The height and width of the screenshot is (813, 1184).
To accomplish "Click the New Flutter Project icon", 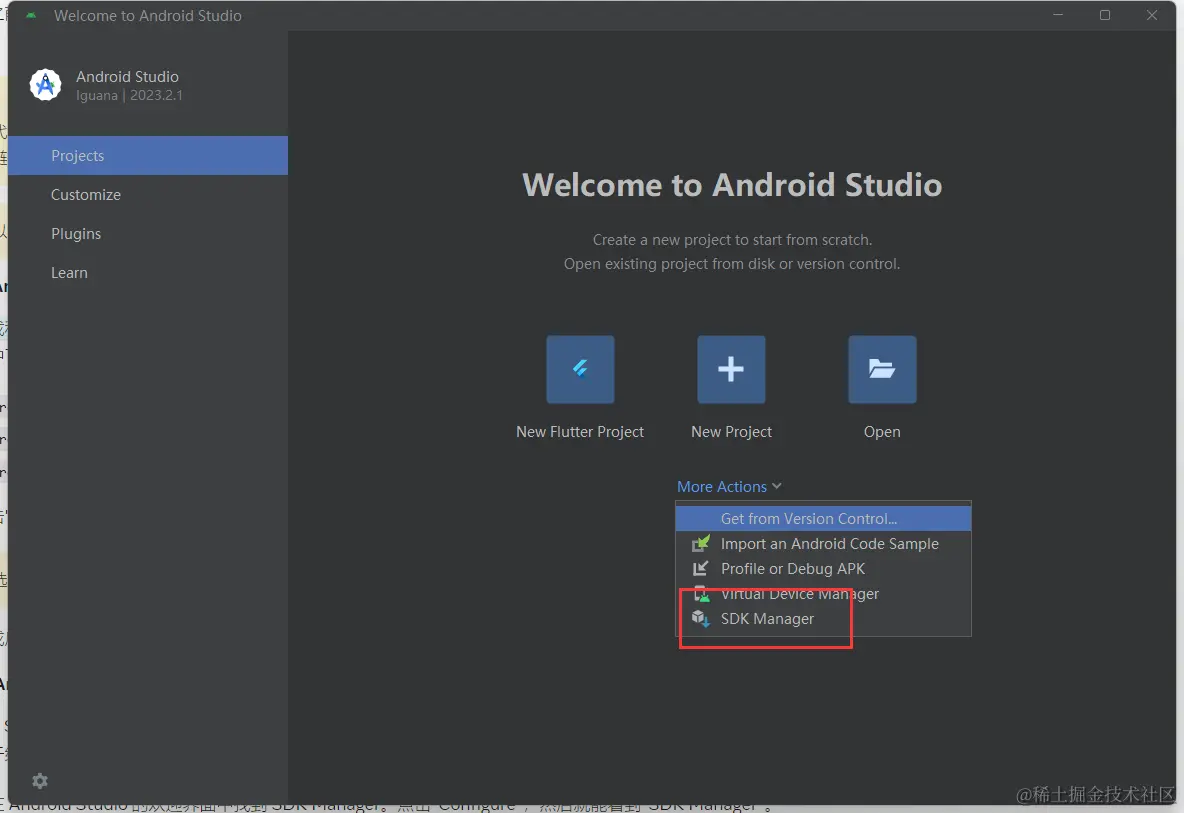I will click(x=580, y=369).
